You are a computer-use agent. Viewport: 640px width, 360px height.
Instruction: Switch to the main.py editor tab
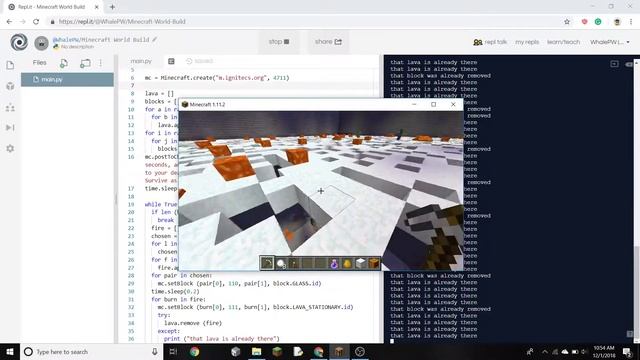[141, 61]
